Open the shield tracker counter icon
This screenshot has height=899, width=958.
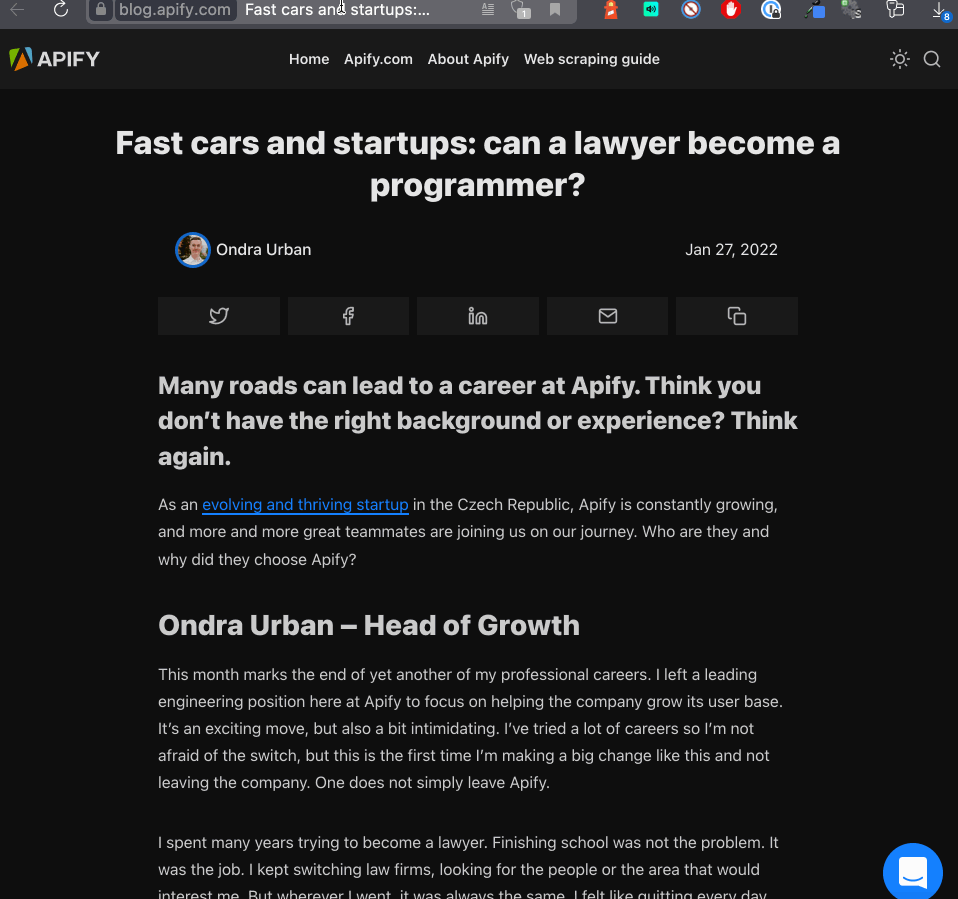(521, 10)
